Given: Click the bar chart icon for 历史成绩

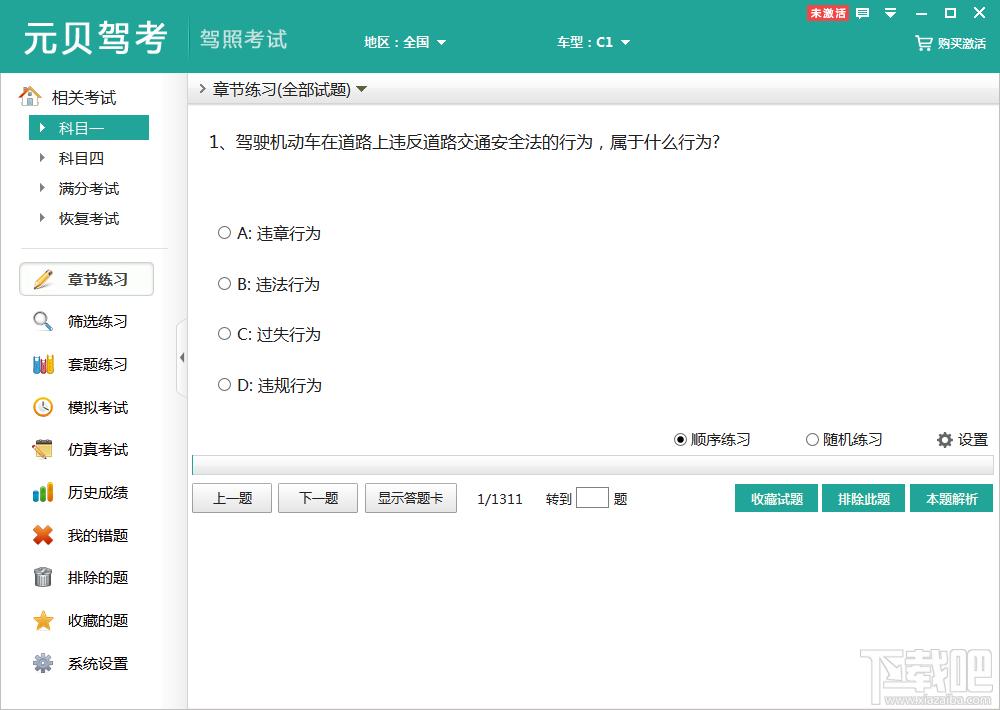Looking at the screenshot, I should (43, 493).
